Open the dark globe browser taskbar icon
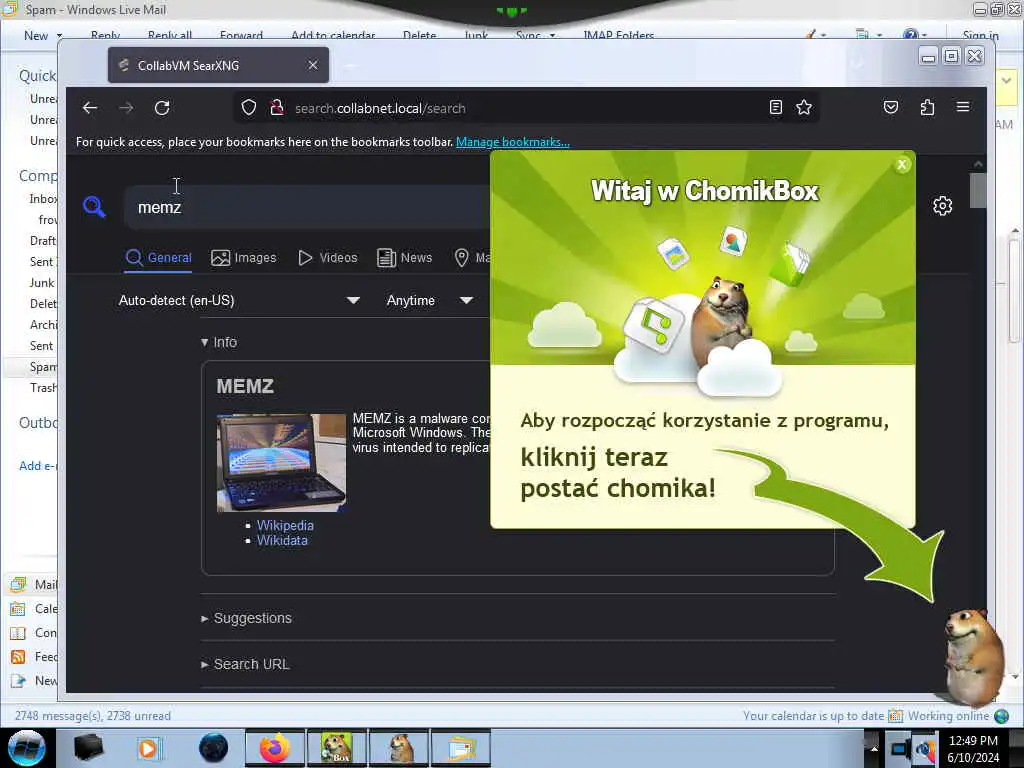This screenshot has width=1024, height=768. (x=214, y=748)
